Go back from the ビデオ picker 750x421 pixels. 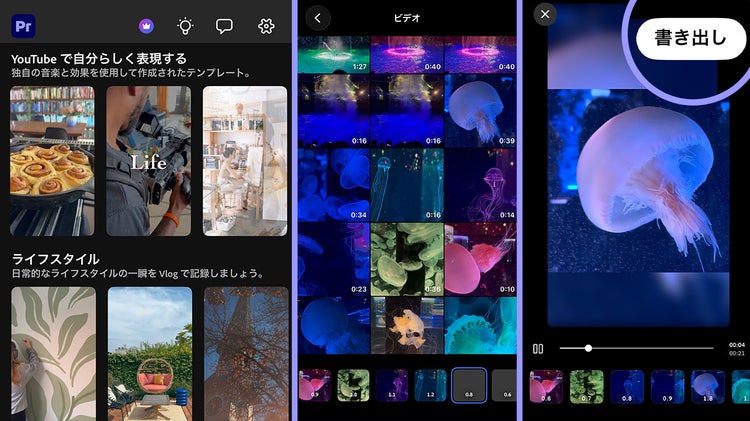point(318,18)
